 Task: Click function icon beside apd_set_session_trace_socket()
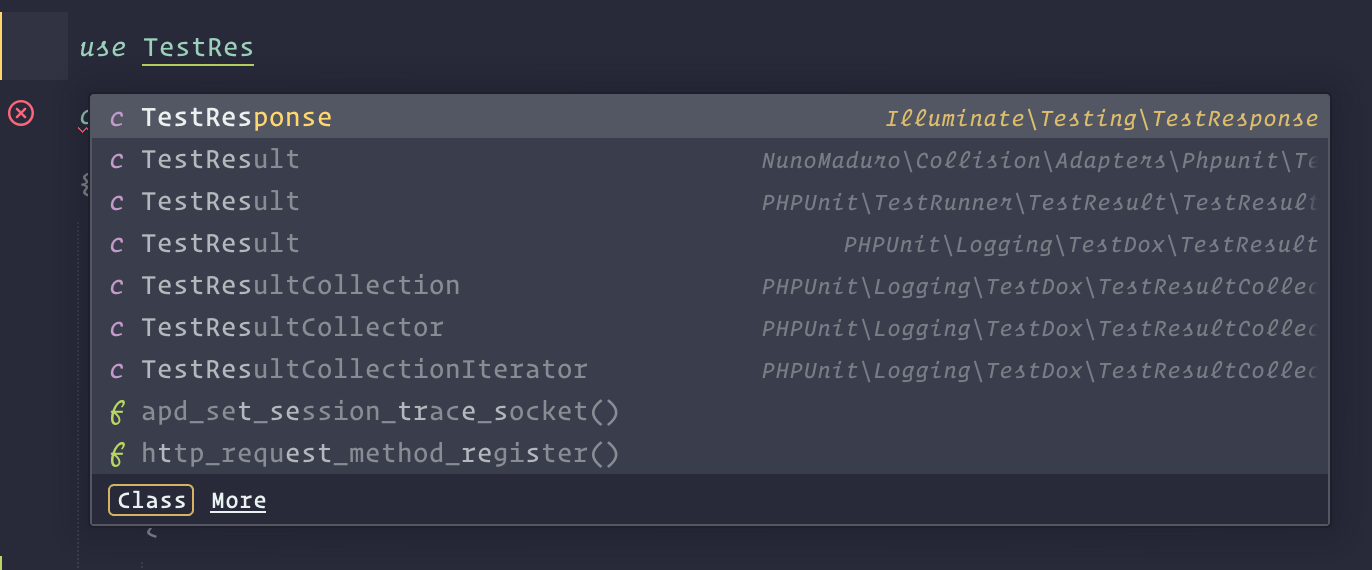pos(117,412)
